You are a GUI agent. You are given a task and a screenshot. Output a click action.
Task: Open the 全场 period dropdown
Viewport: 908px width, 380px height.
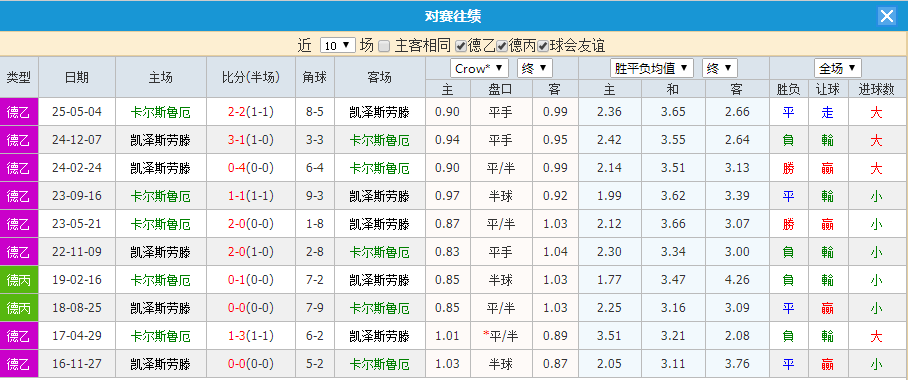pos(837,68)
